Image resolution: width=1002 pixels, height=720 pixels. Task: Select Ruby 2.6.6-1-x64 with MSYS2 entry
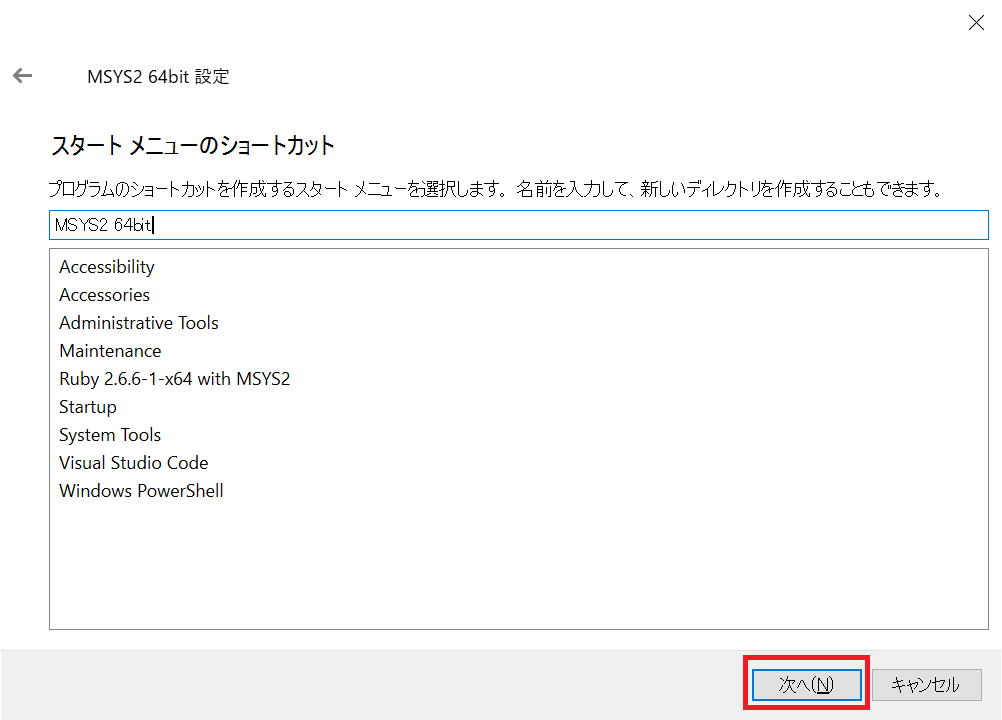click(174, 379)
